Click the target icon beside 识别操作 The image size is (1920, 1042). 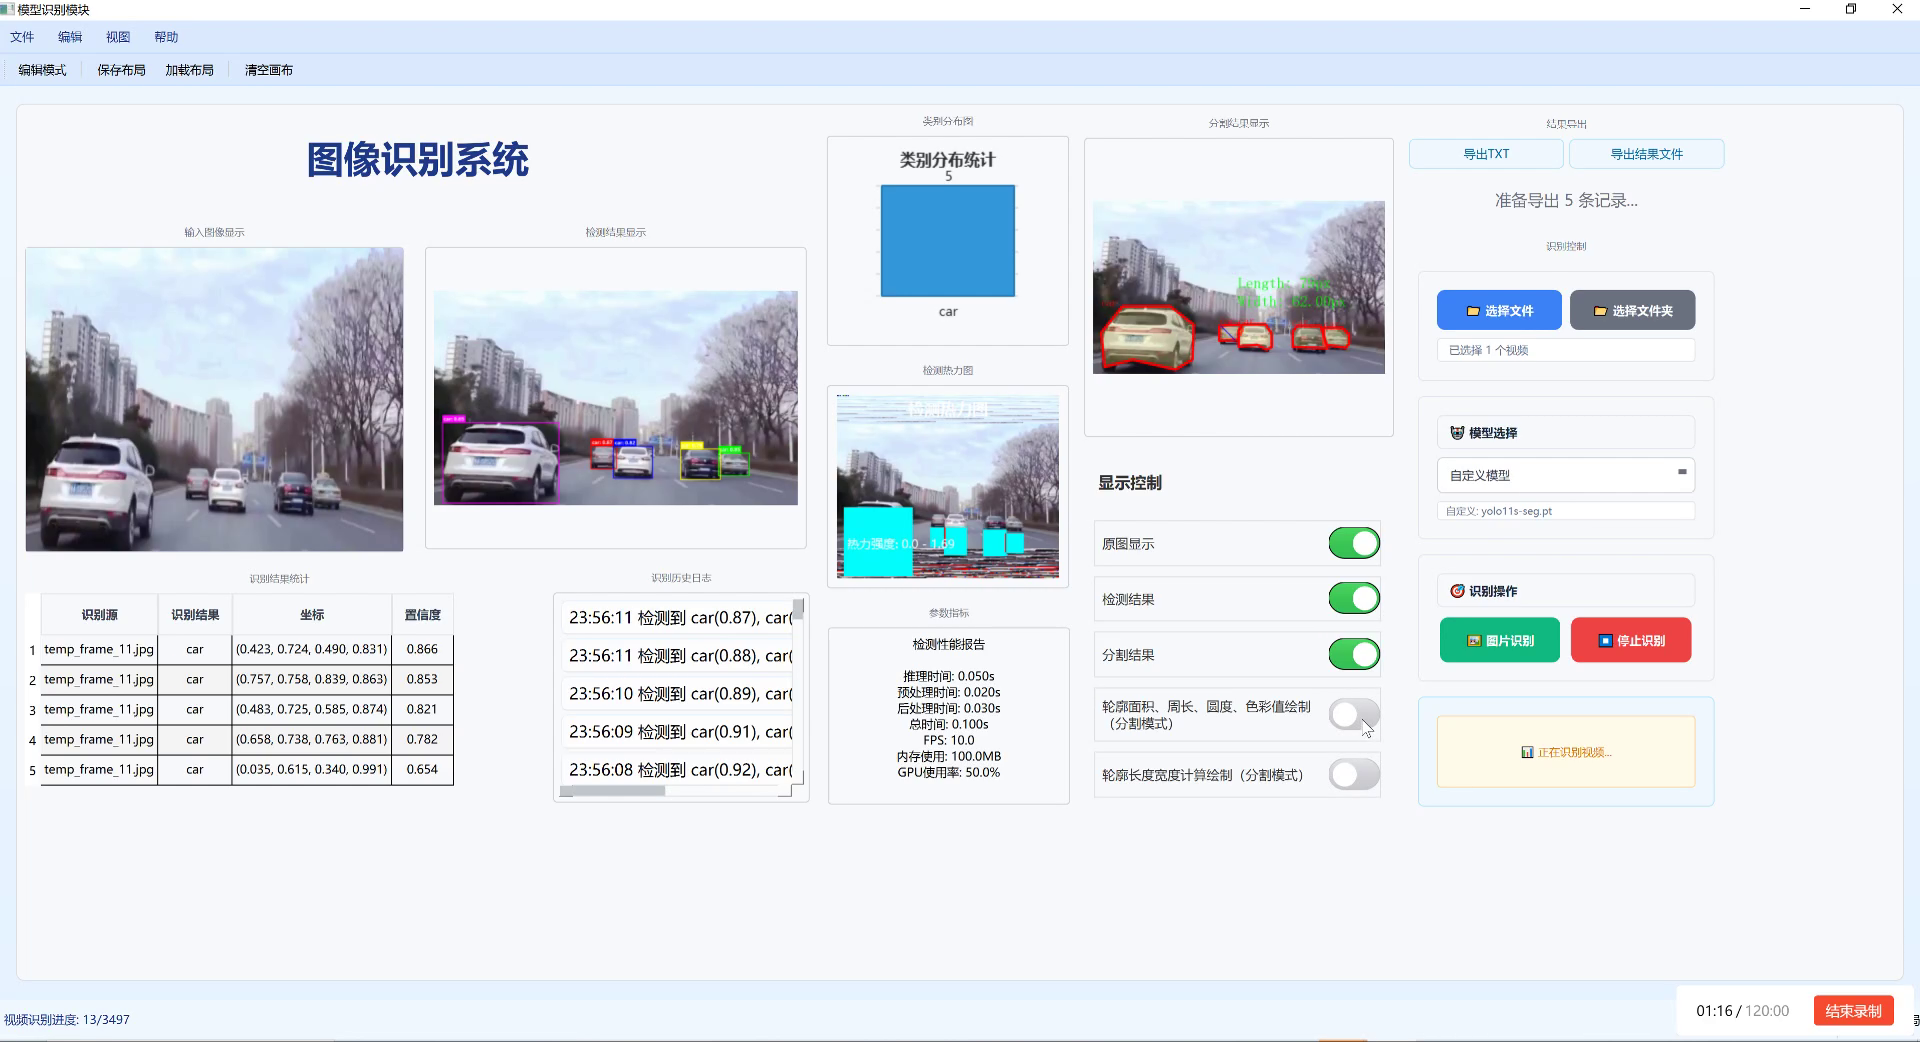click(1457, 591)
